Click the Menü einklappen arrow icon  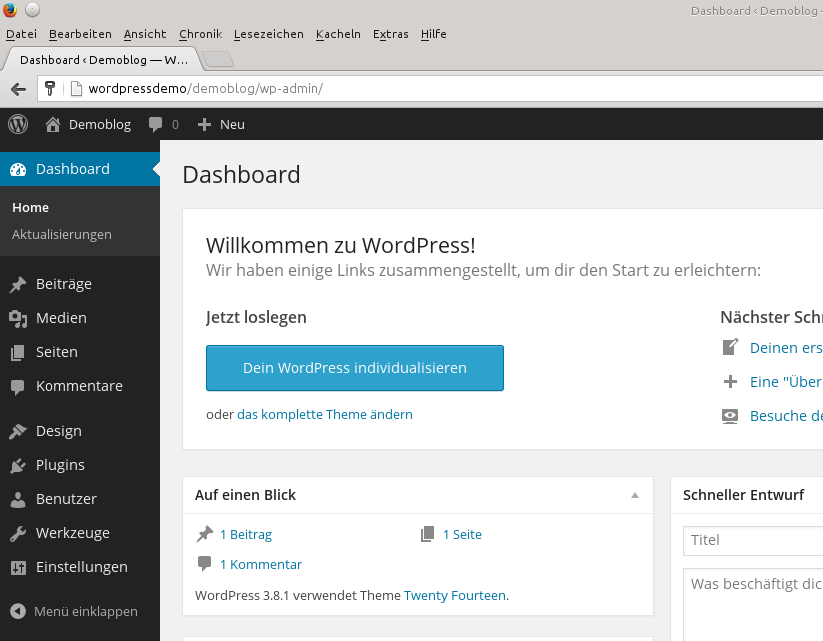(18, 611)
